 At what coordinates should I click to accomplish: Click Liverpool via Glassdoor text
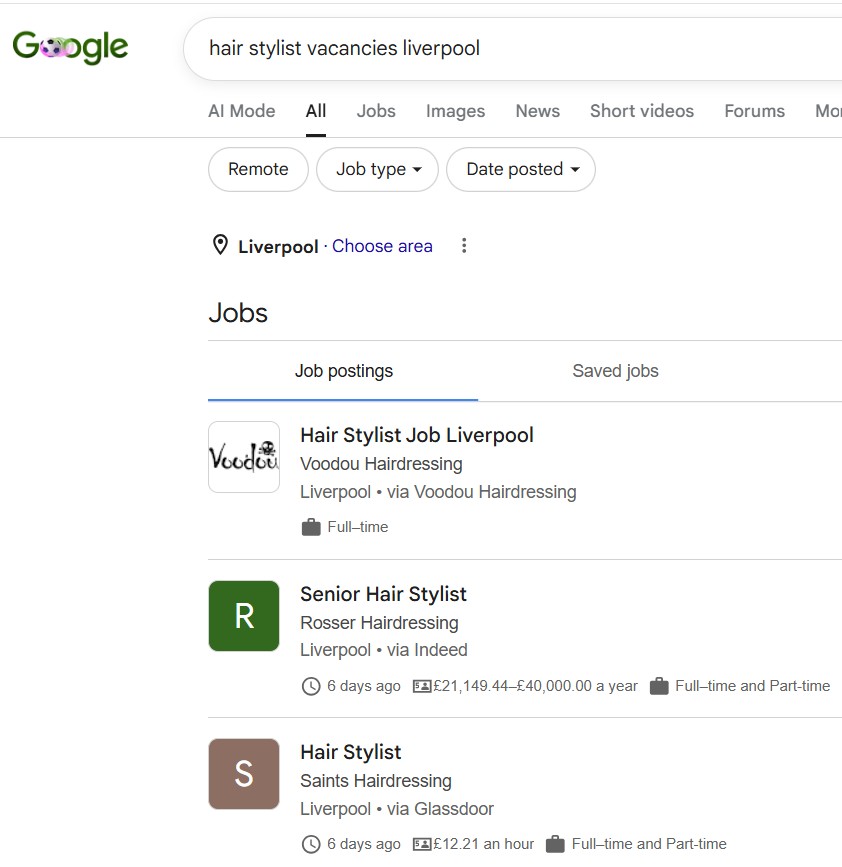tap(397, 809)
